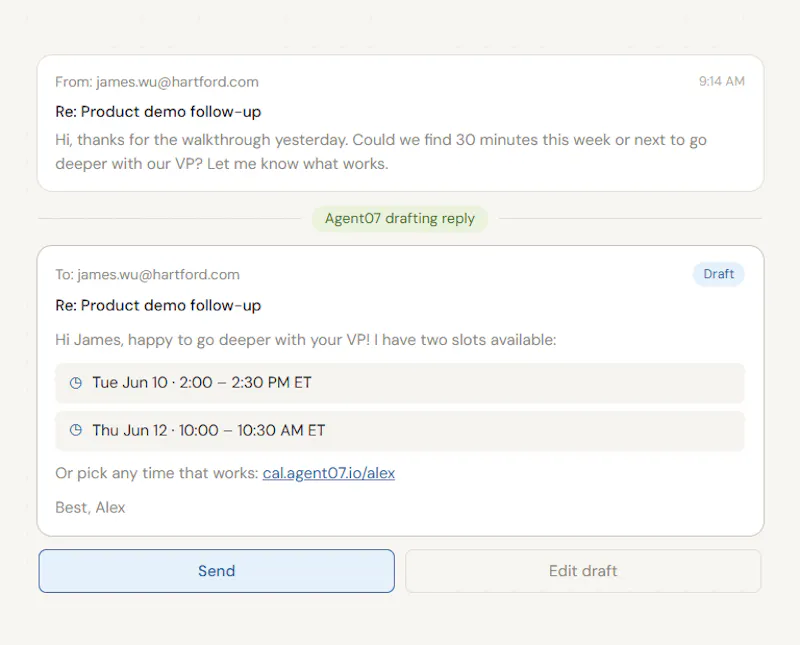Click the clock icon beside Tue Jun 10

click(x=76, y=383)
